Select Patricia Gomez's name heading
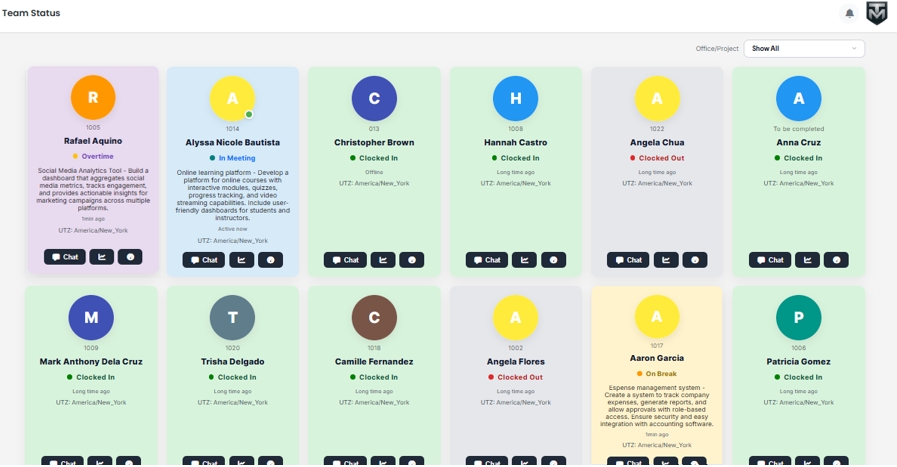The width and height of the screenshot is (897, 467). click(799, 361)
